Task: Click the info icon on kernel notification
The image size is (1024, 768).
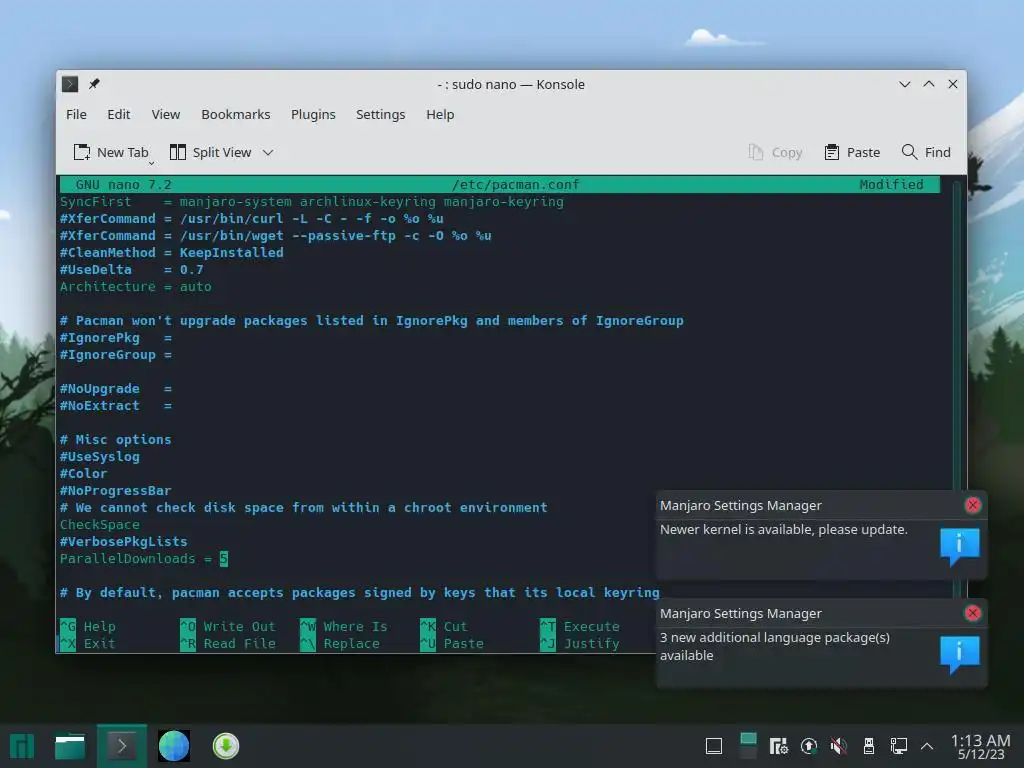Action: pos(959,546)
